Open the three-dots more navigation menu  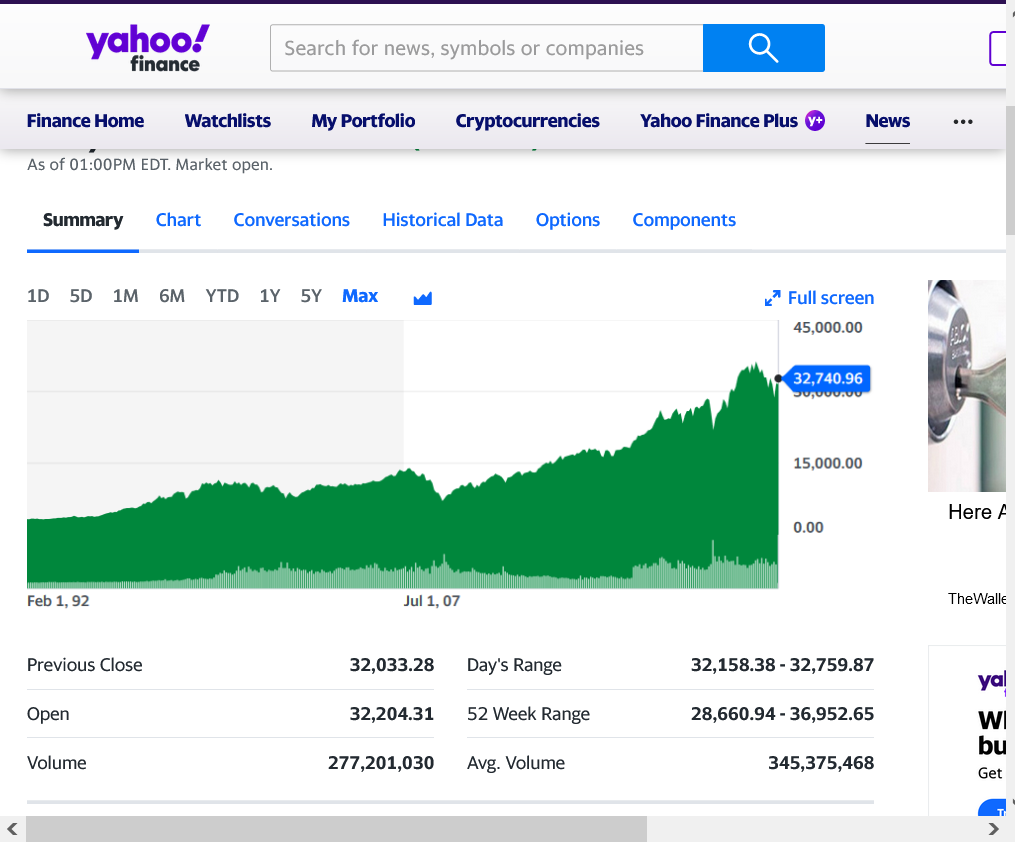click(x=963, y=121)
